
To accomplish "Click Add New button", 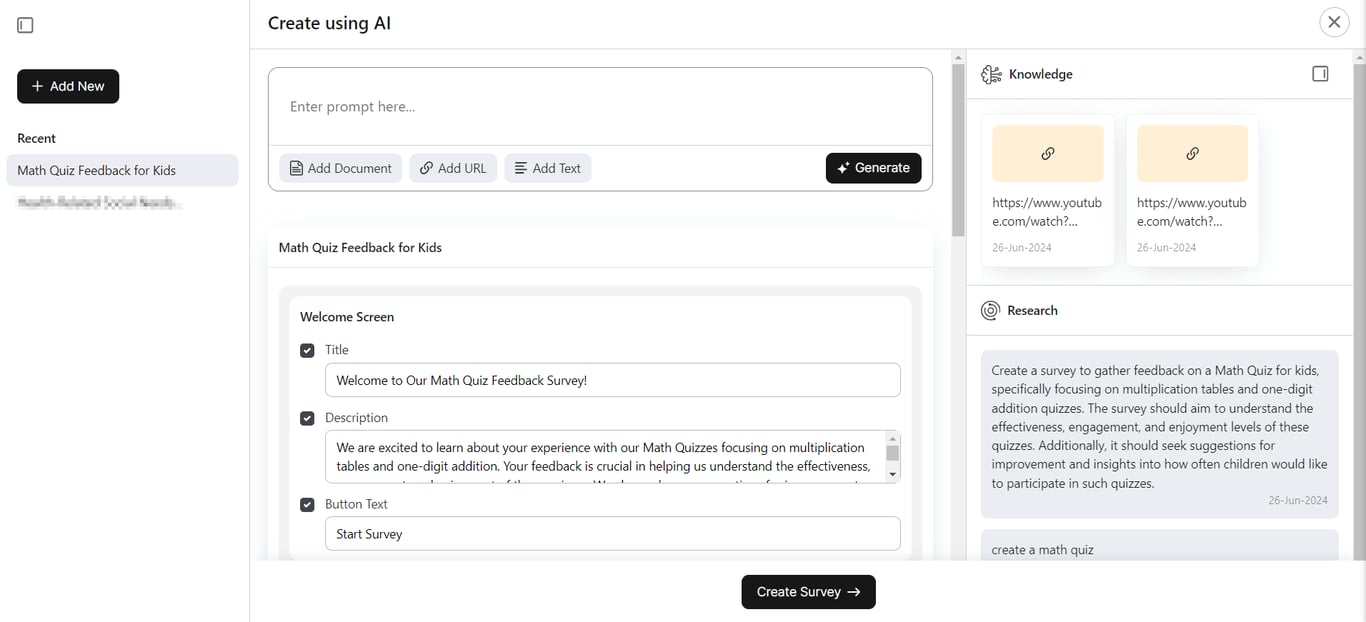I will point(68,86).
